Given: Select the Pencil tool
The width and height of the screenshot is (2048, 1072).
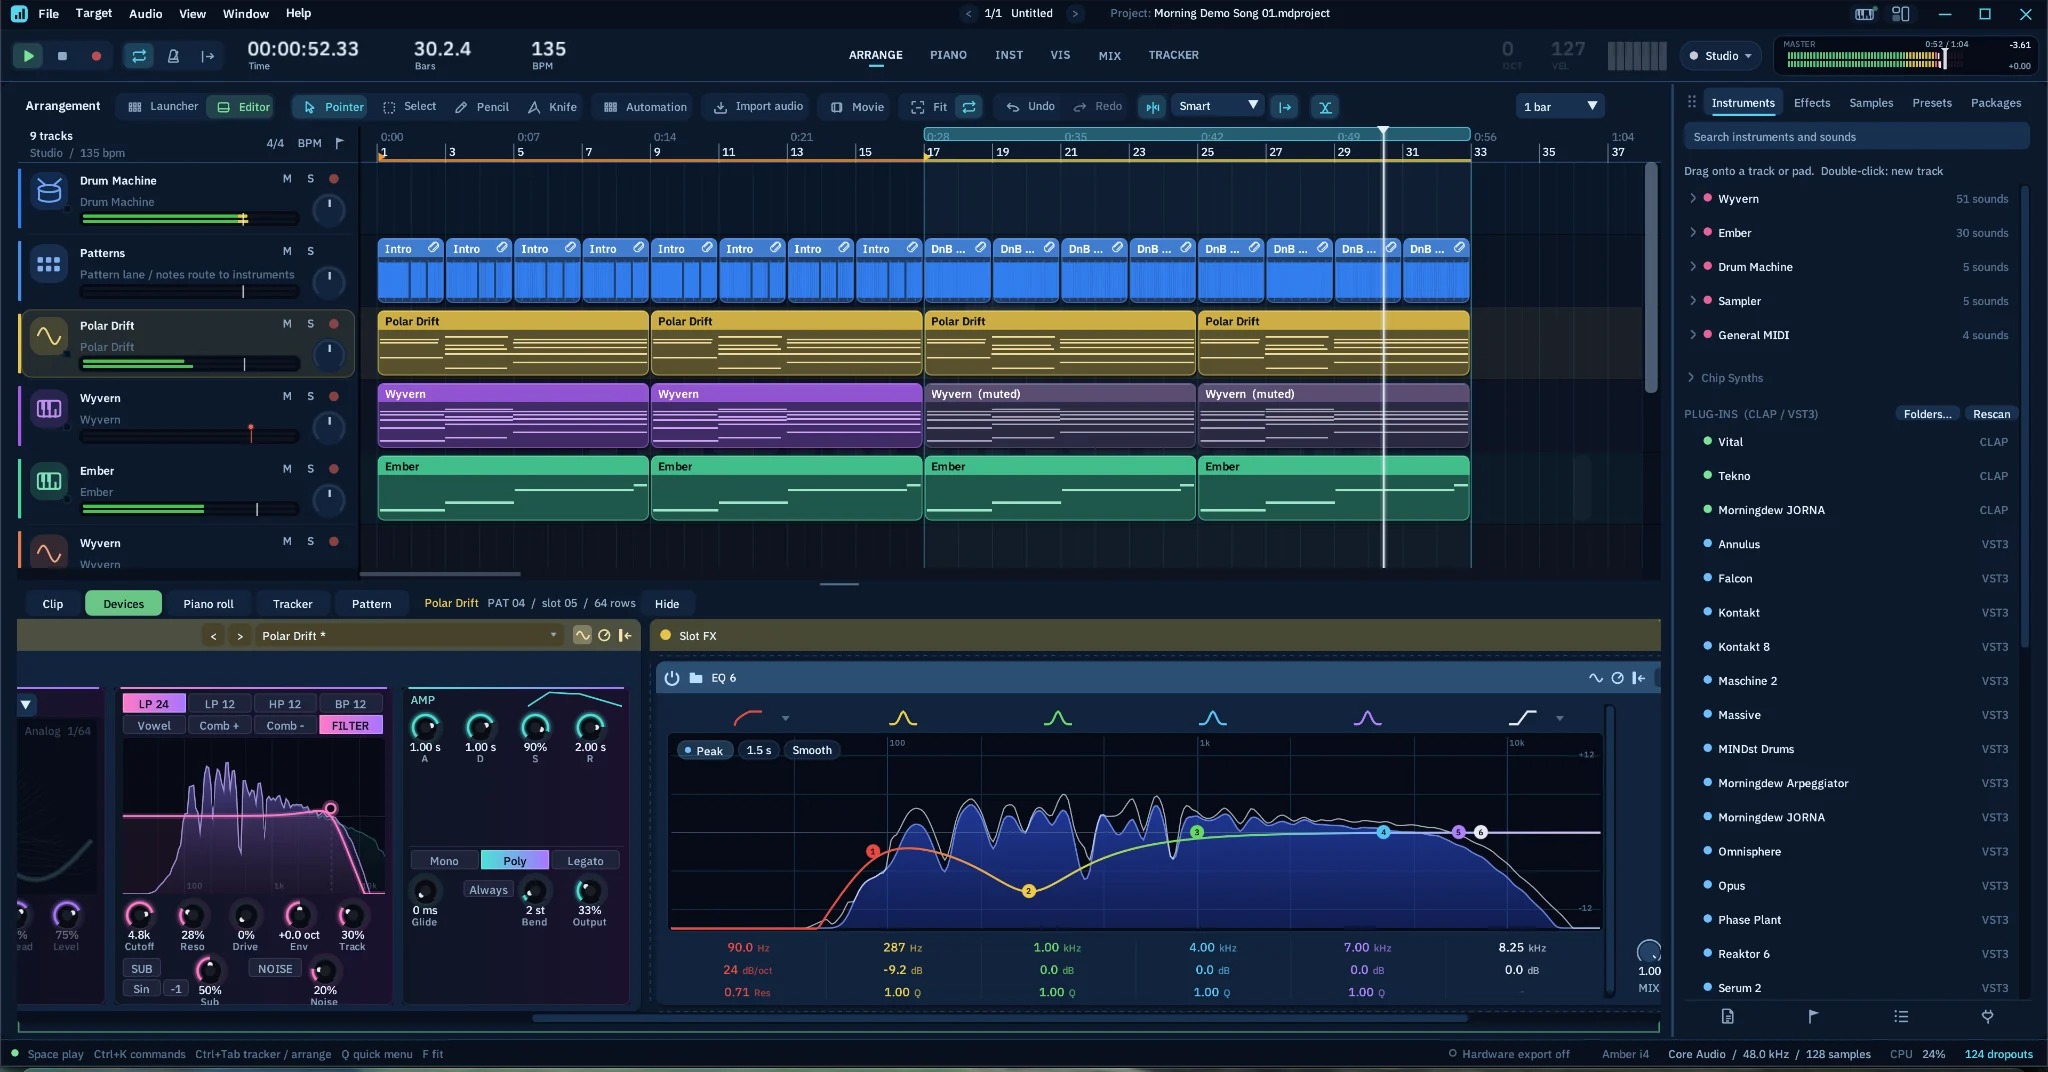Looking at the screenshot, I should tap(481, 107).
